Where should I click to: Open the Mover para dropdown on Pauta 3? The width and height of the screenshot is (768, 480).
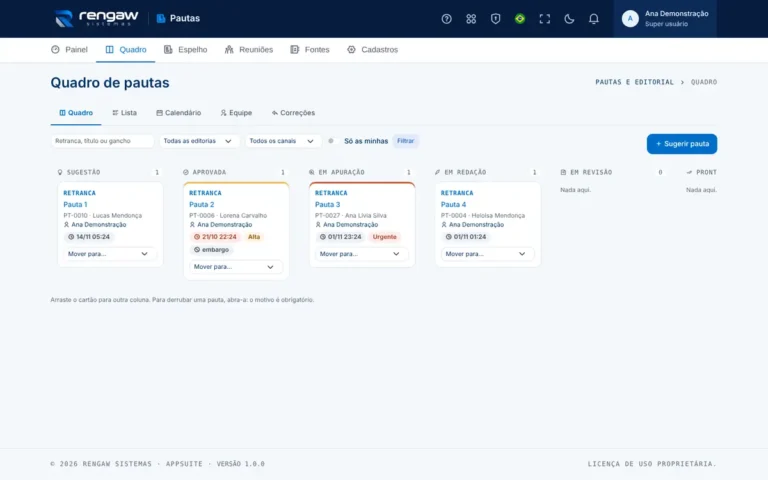click(x=361, y=254)
